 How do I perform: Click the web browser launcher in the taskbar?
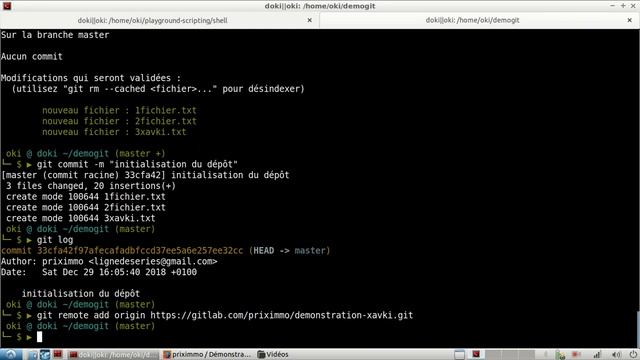(x=45, y=355)
